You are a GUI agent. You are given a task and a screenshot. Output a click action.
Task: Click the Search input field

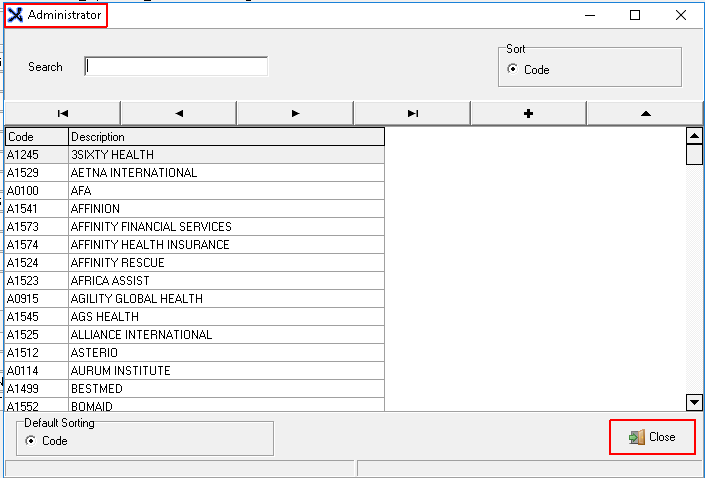(x=176, y=67)
